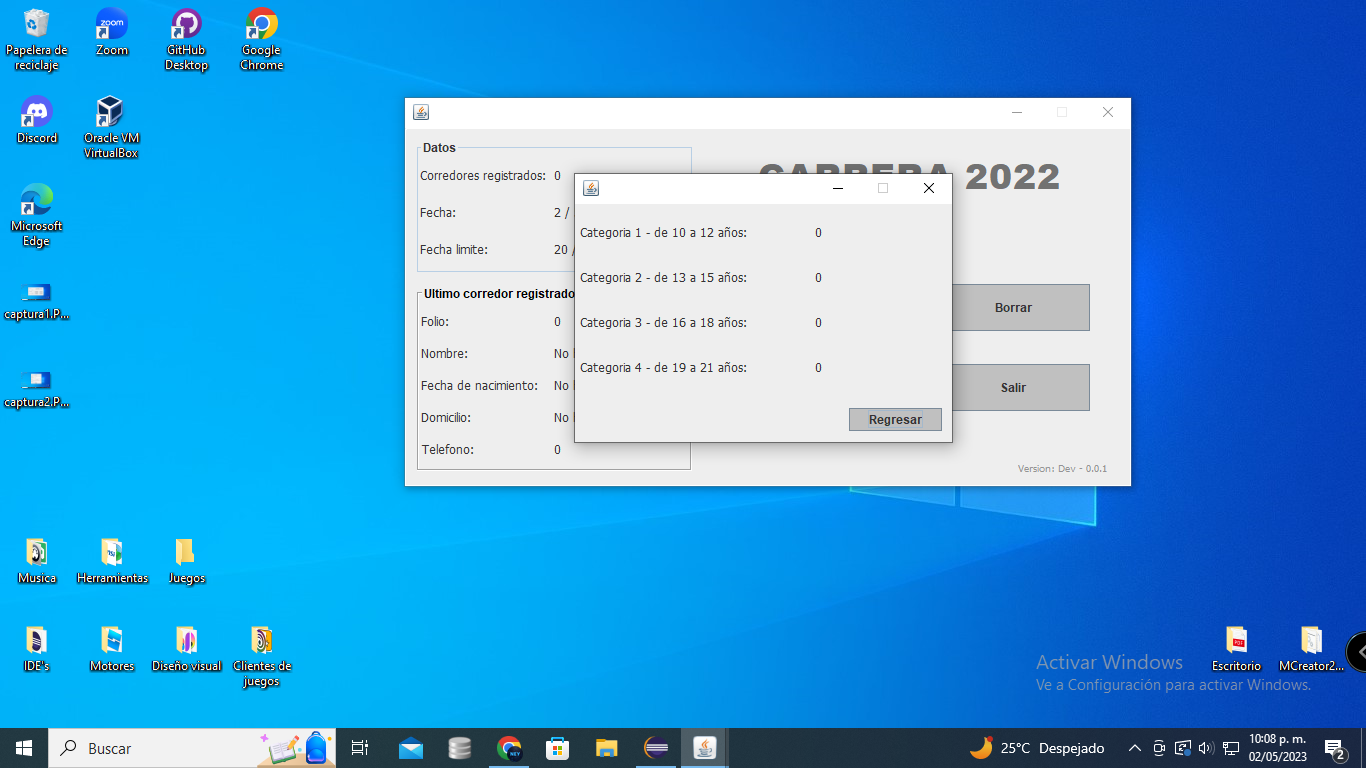Open the File Explorer taskbar icon
This screenshot has width=1366, height=768.
607,748
